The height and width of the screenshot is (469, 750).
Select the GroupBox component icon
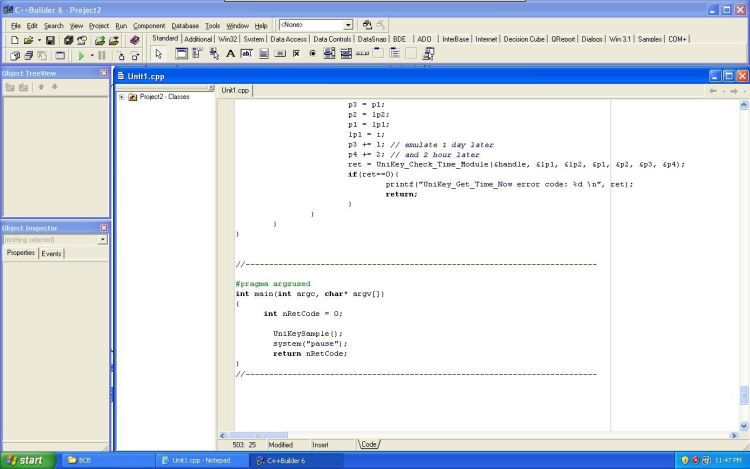(x=378, y=54)
